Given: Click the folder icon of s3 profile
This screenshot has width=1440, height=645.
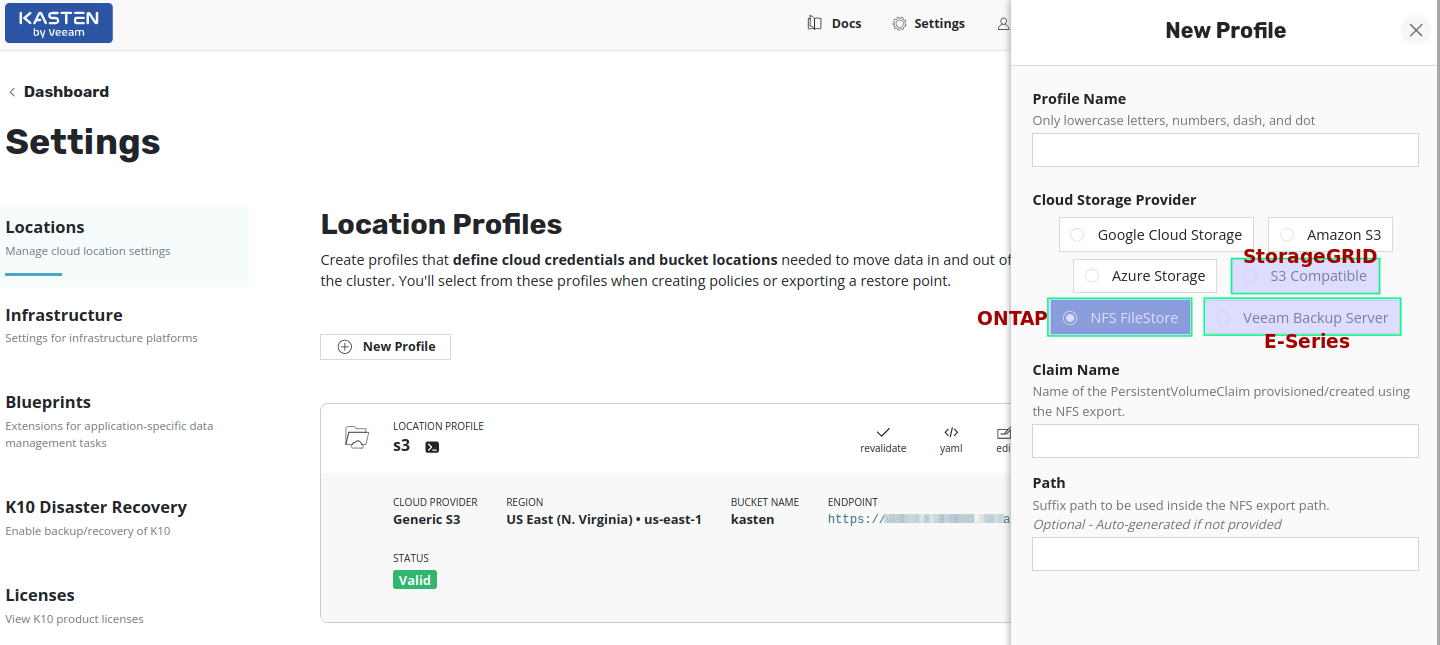Looking at the screenshot, I should click(356, 436).
